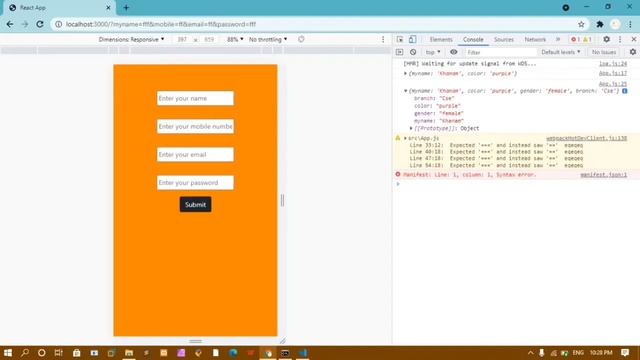Open the Chrome three-dot menu
Screen dimensions: 640x360
coord(630,24)
